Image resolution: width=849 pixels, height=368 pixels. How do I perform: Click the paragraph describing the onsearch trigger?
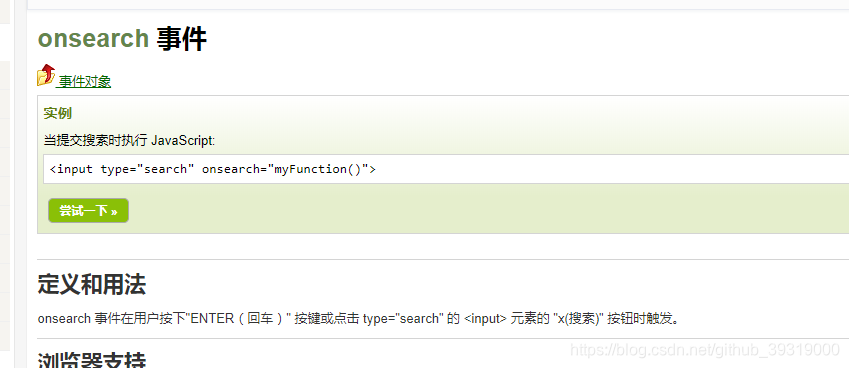[358, 319]
